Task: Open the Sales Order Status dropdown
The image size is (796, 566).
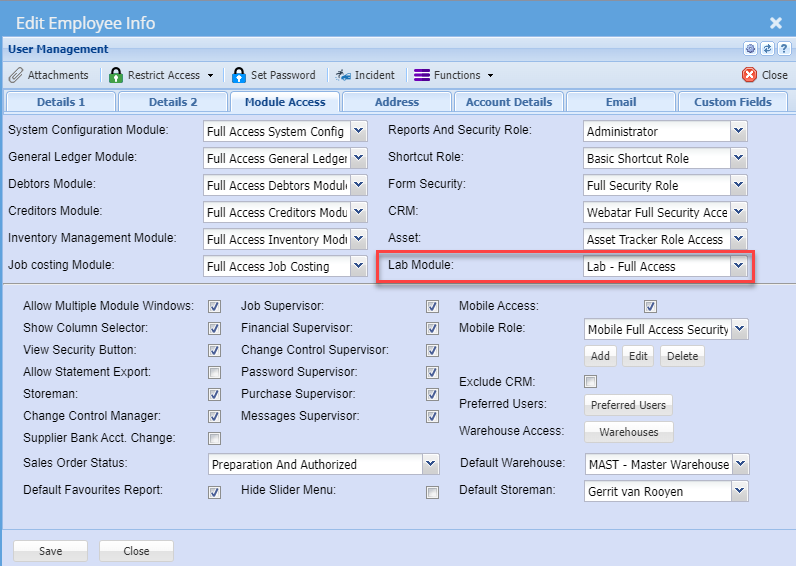Action: 430,464
